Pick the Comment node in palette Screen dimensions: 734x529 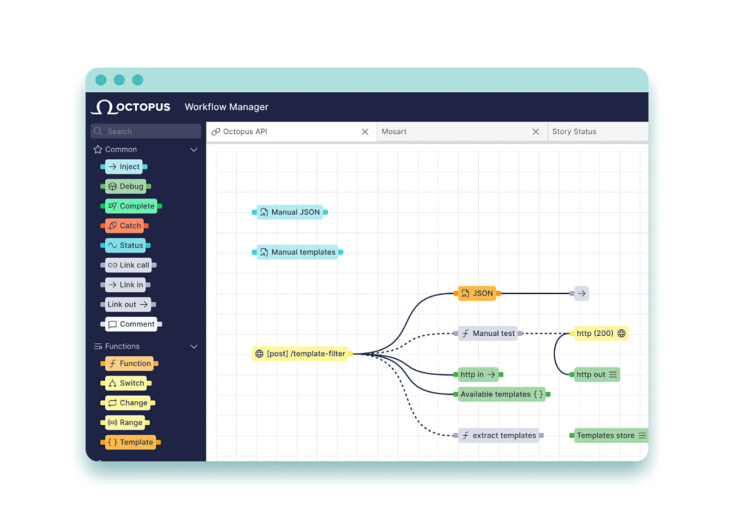(x=131, y=324)
